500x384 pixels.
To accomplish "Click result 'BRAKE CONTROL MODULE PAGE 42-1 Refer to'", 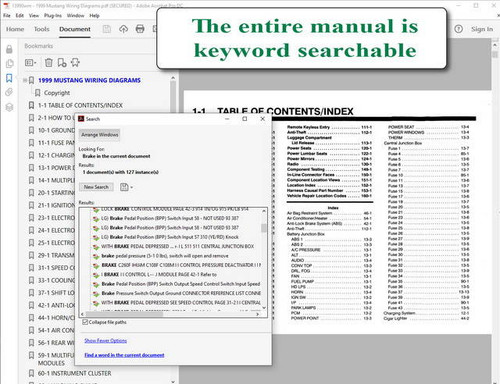I will click(159, 274).
